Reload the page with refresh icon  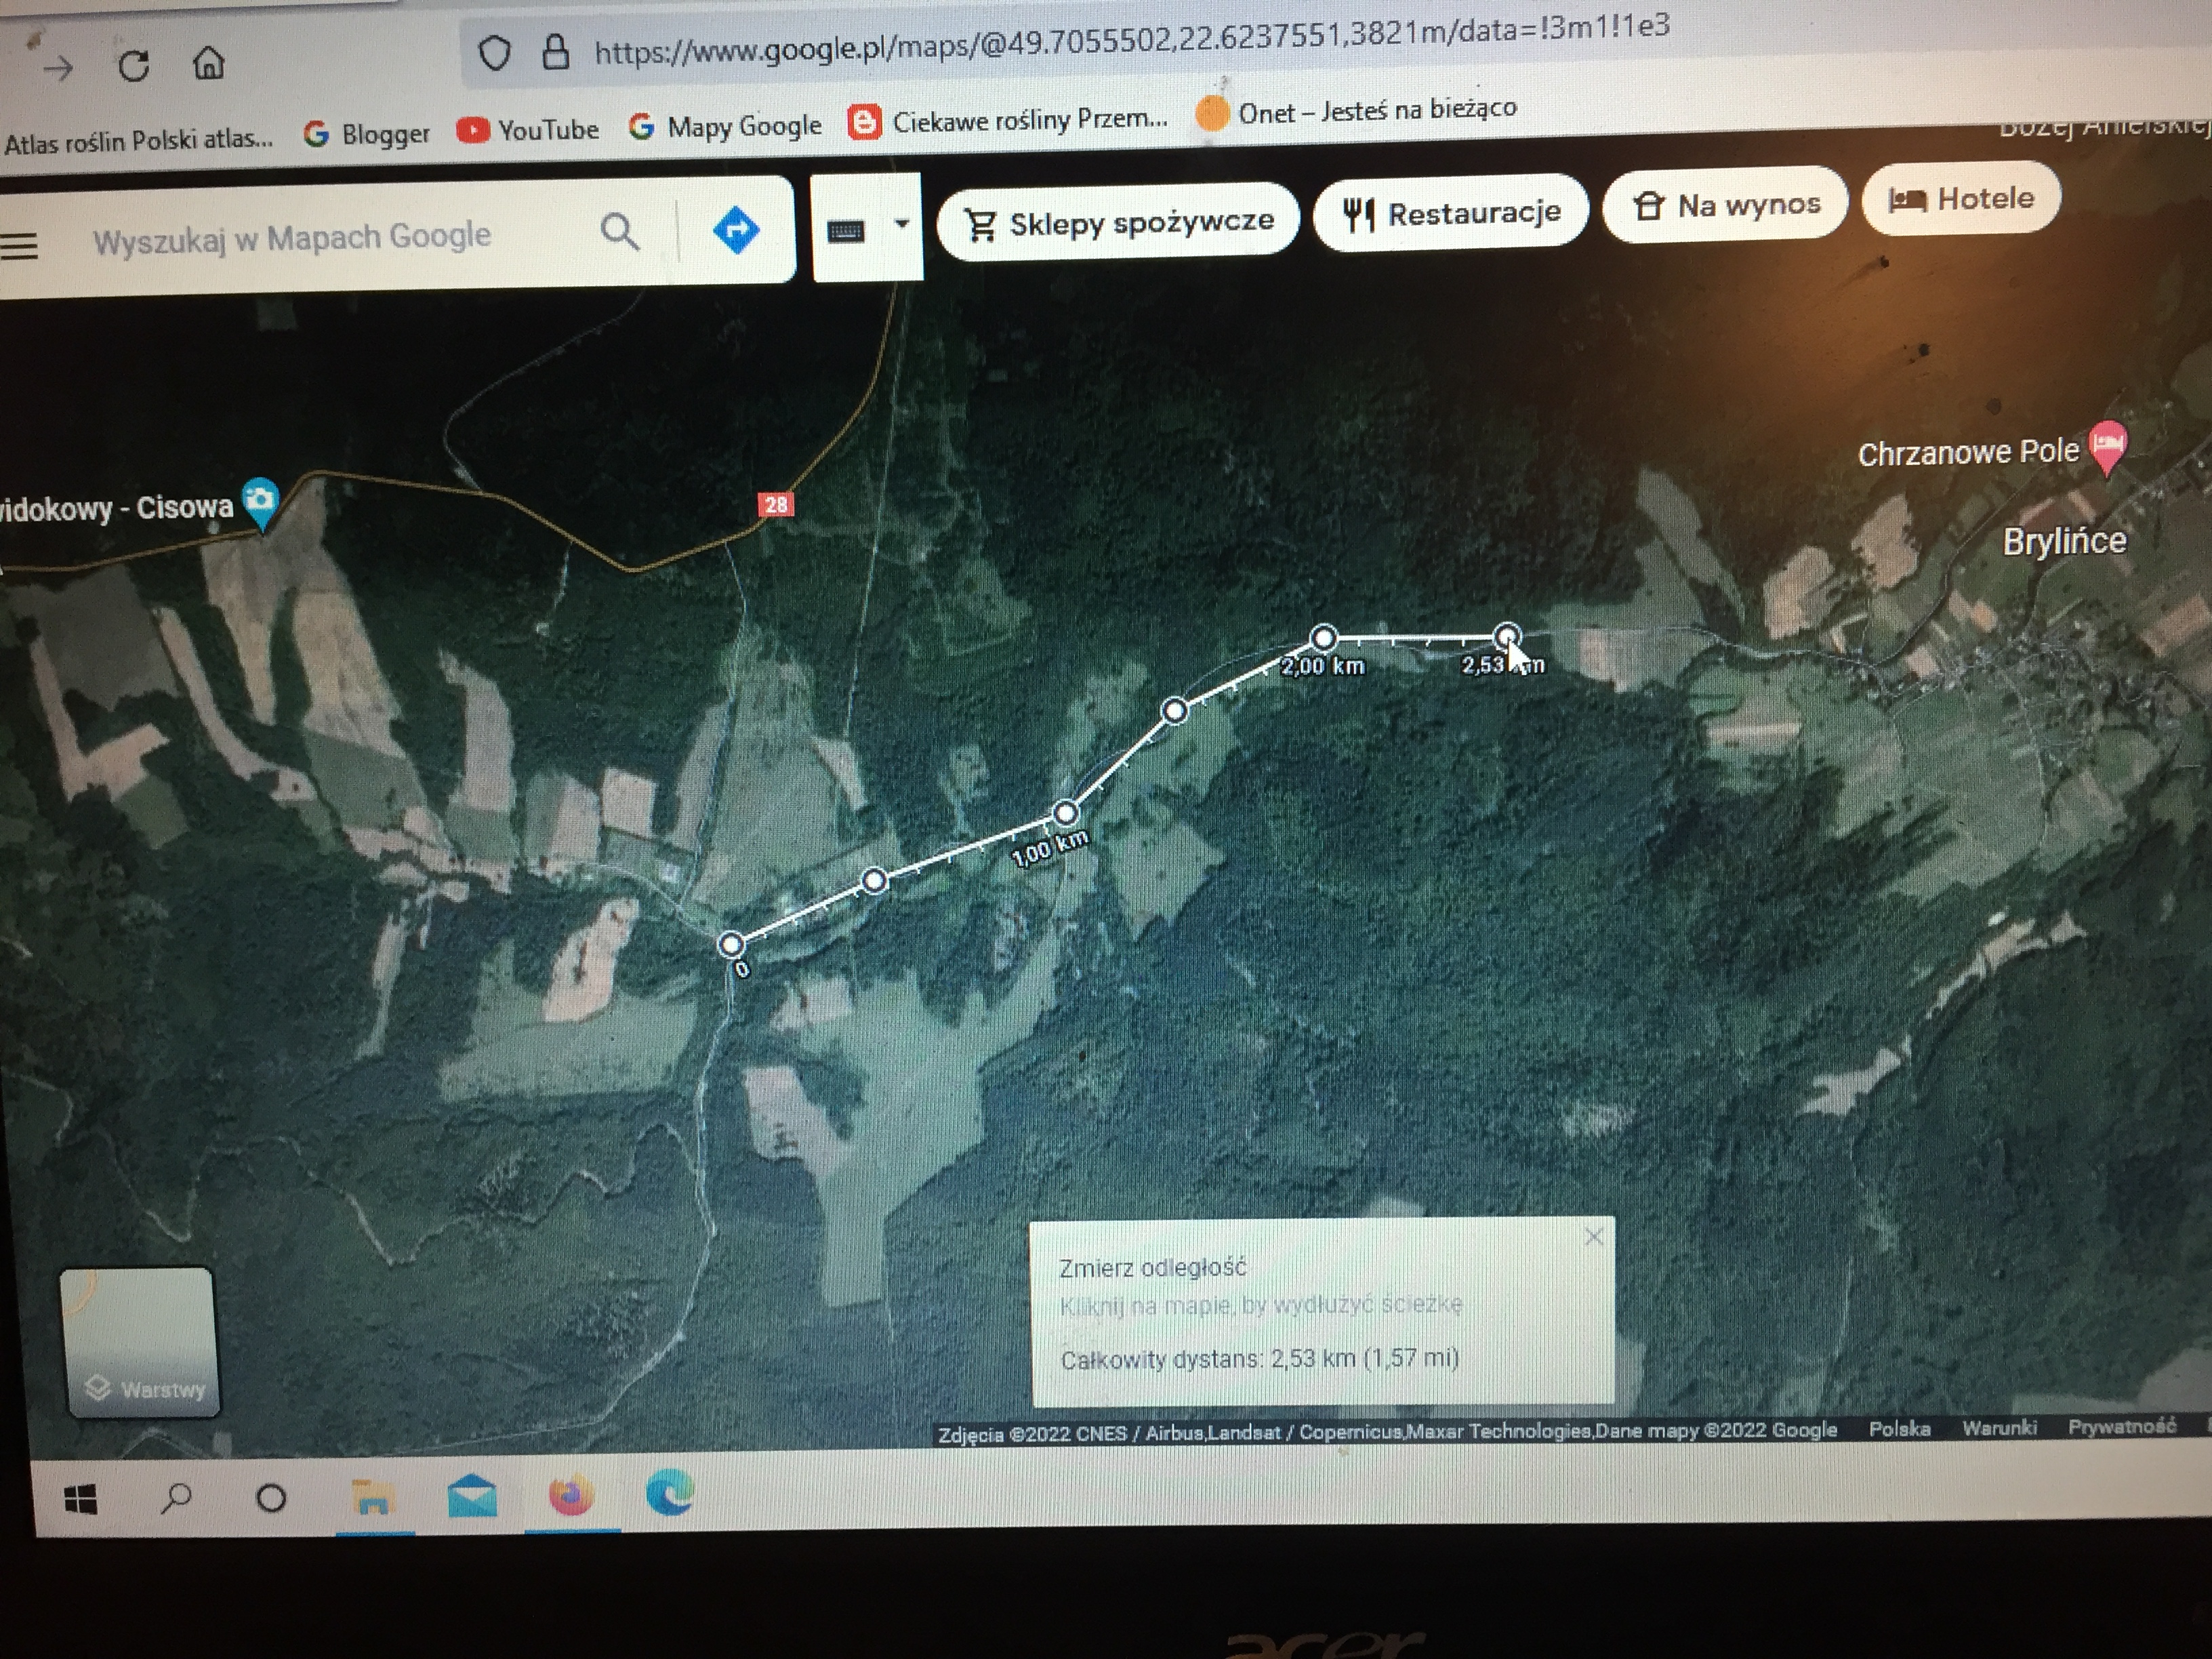133,66
